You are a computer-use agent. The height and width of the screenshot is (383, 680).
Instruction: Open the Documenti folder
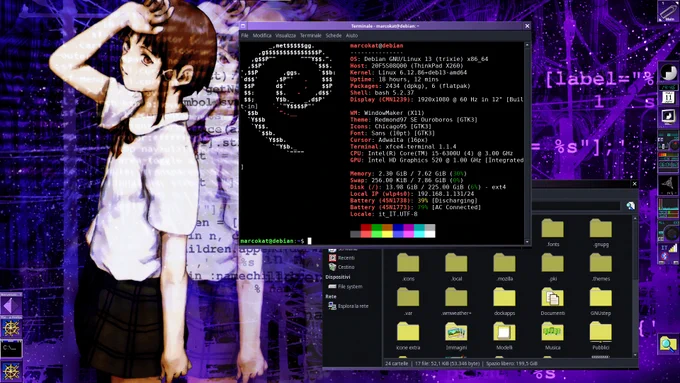(x=552, y=301)
